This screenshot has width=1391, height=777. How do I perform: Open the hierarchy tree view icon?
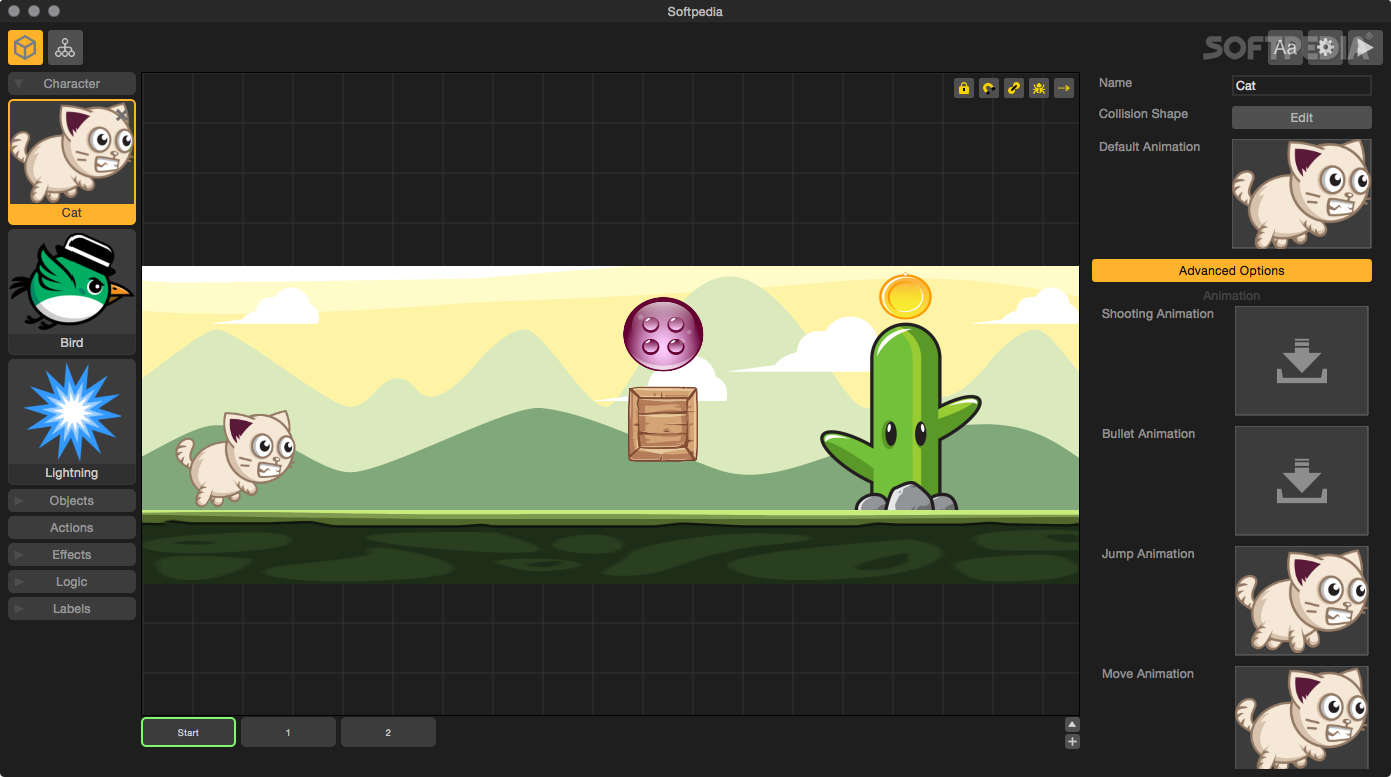(65, 47)
